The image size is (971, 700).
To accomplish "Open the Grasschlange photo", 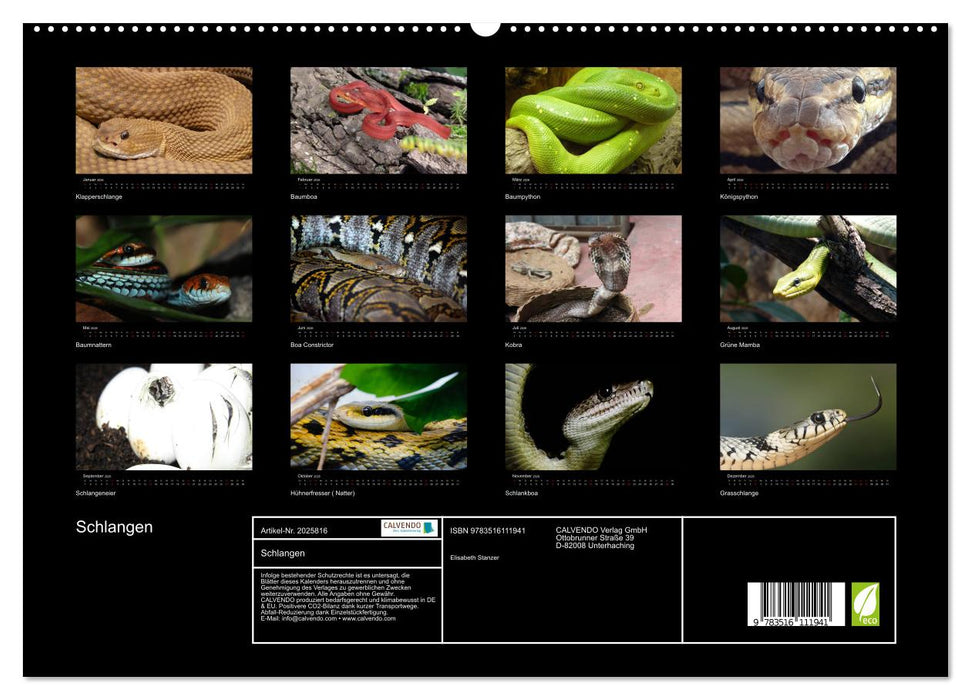I will click(808, 416).
